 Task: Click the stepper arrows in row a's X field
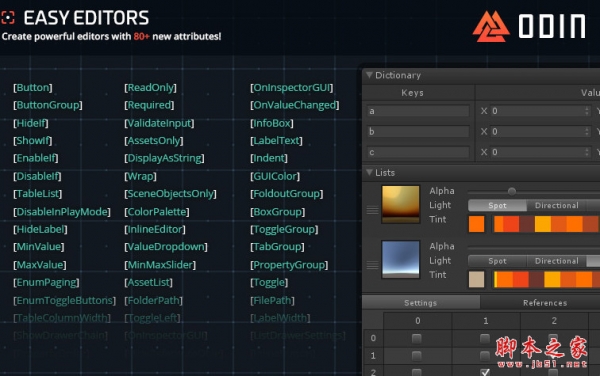point(587,111)
